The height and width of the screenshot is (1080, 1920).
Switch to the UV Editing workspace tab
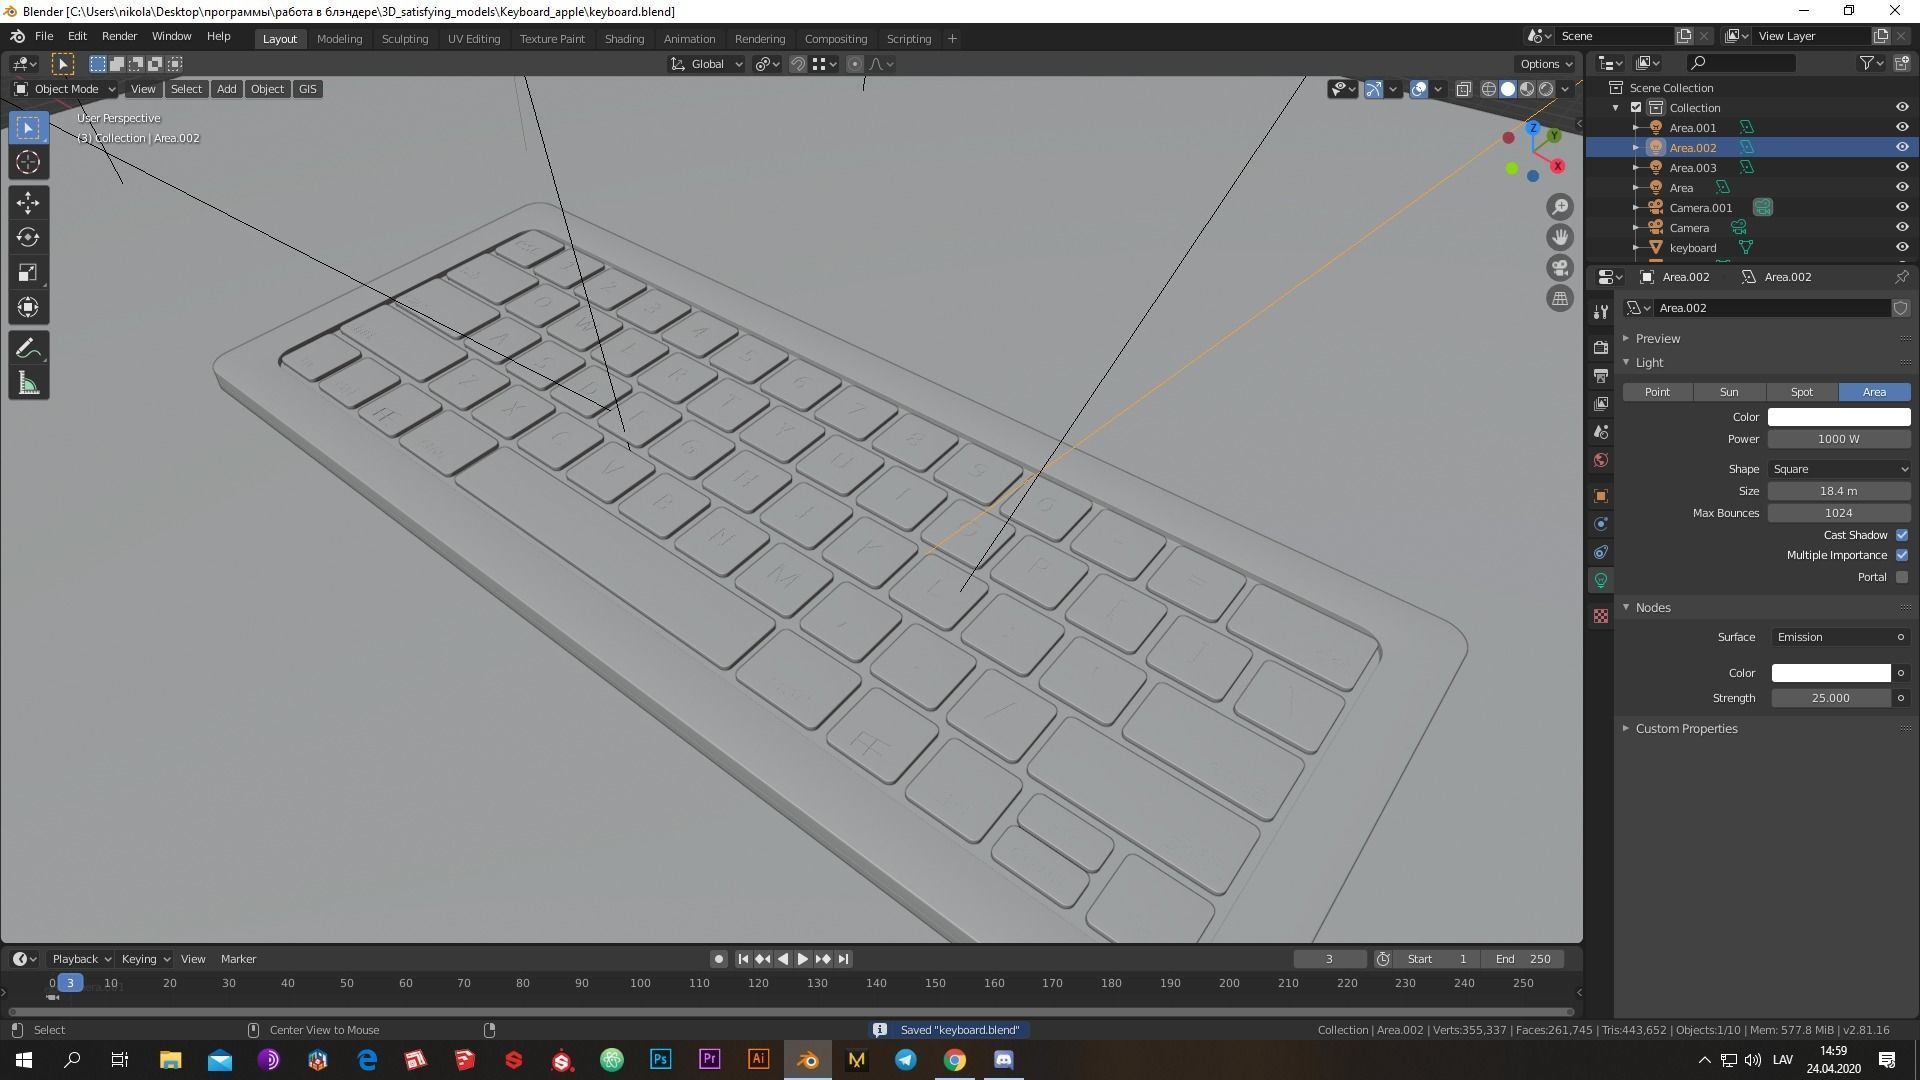coord(474,39)
